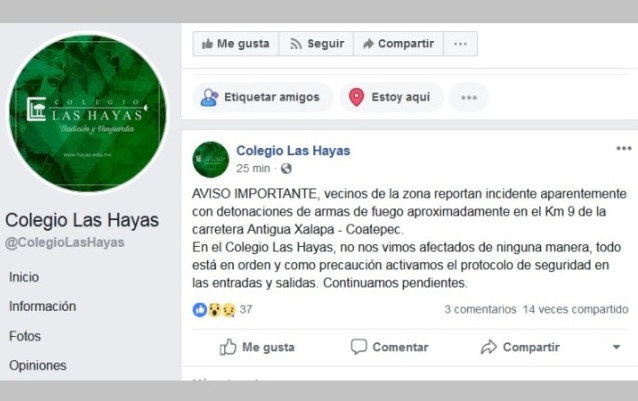Follow the page with the Seguir button
The height and width of the screenshot is (401, 638).
click(x=316, y=44)
